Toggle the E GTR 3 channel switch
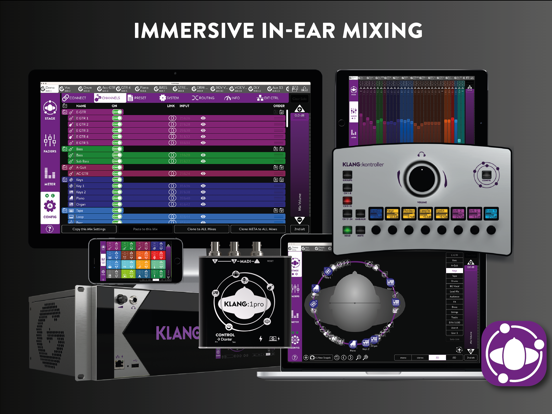 (x=117, y=131)
